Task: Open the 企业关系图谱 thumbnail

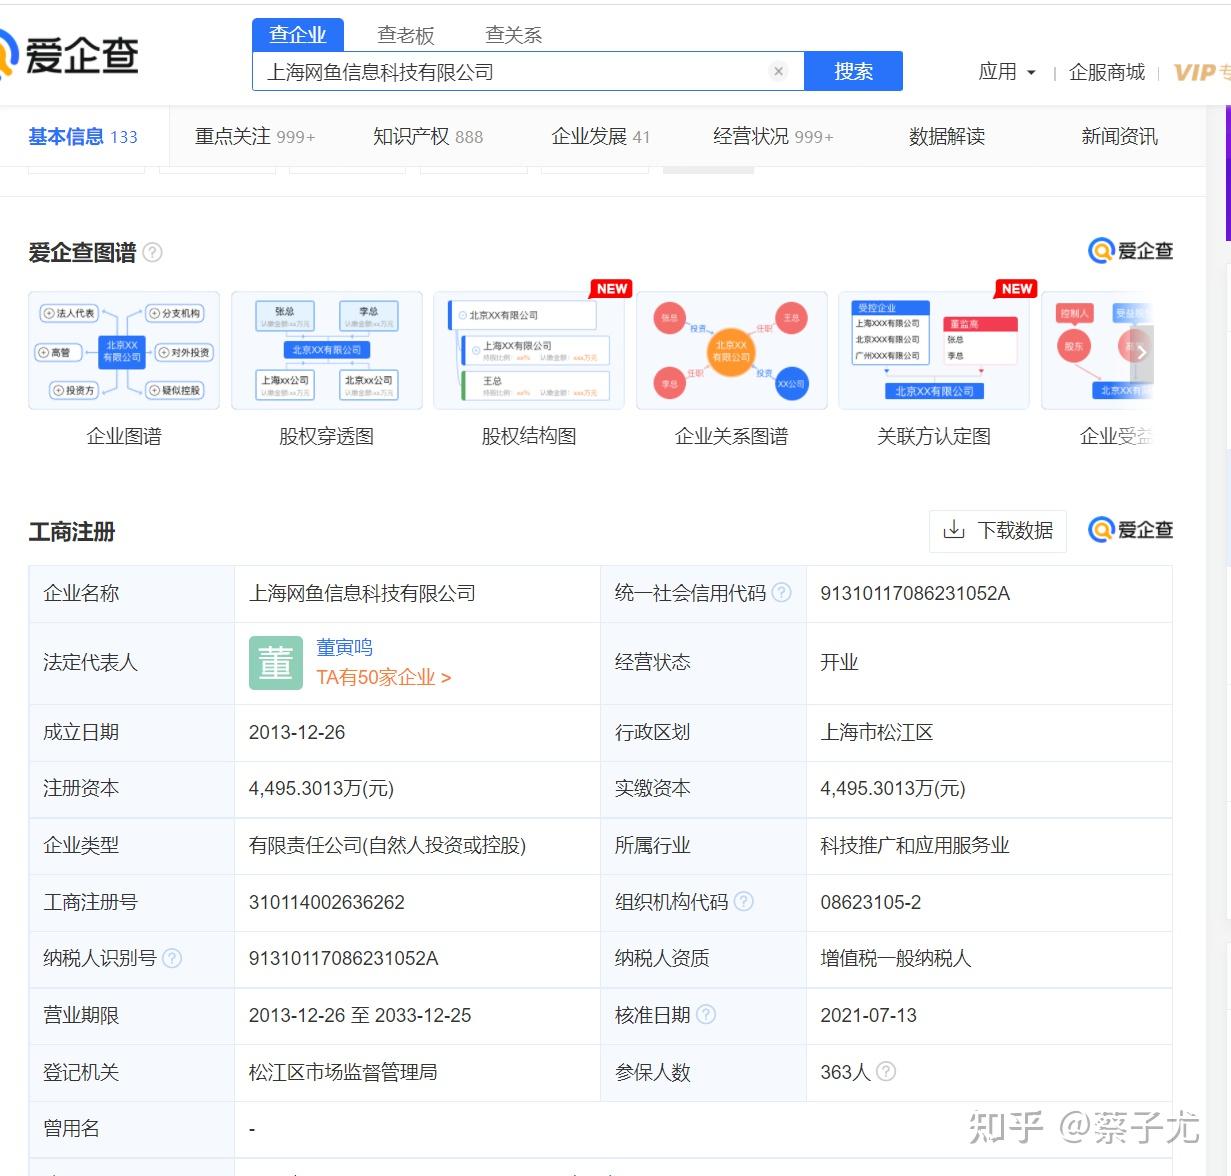Action: (x=732, y=351)
